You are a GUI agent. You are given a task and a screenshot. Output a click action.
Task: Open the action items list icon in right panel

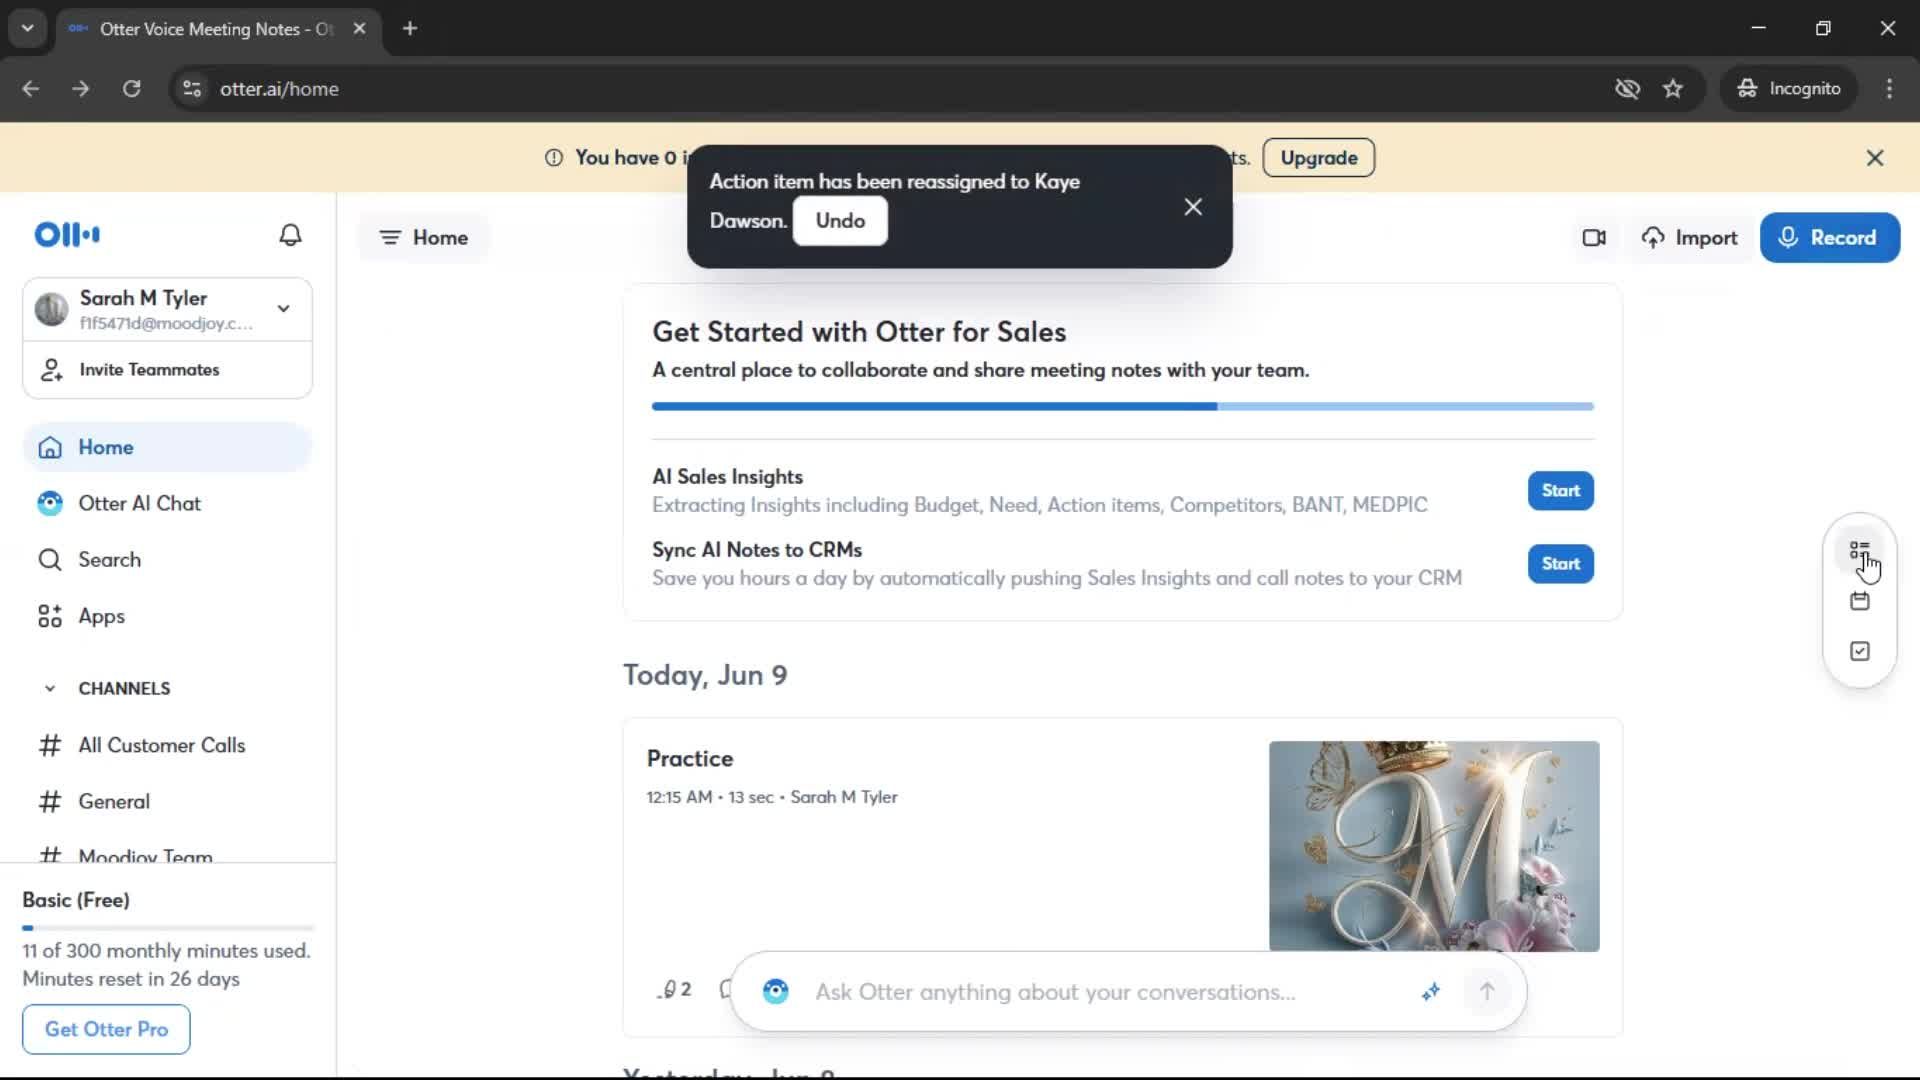point(1859,551)
